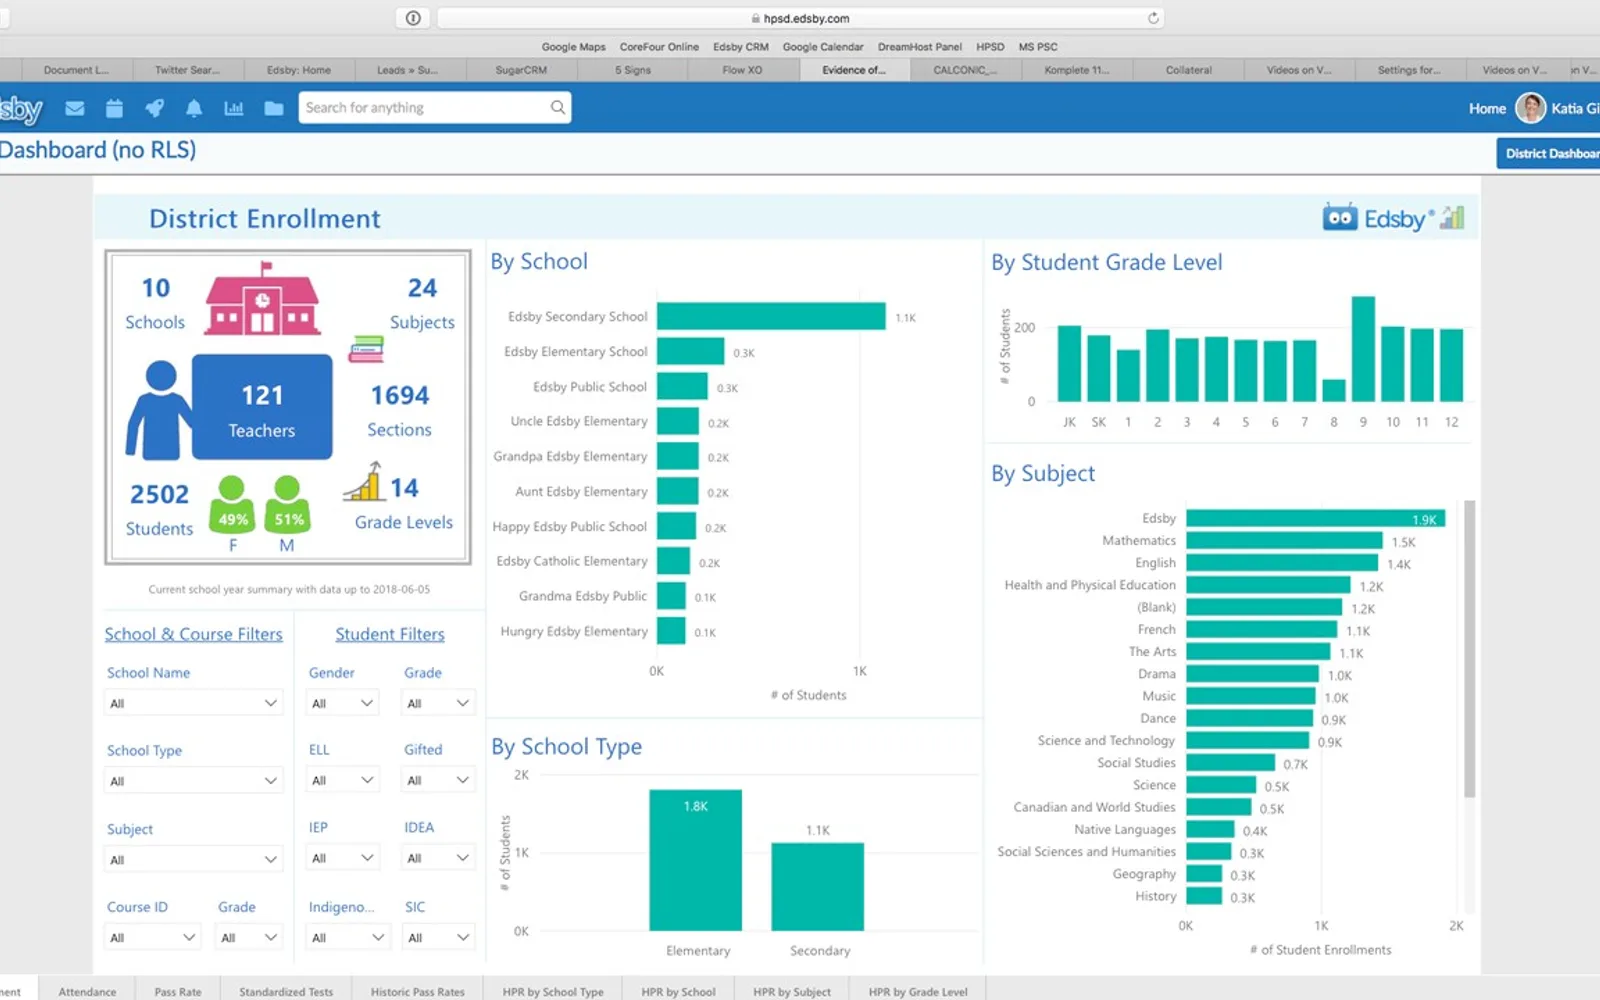Click the 121 Teachers blue tile

tap(262, 407)
